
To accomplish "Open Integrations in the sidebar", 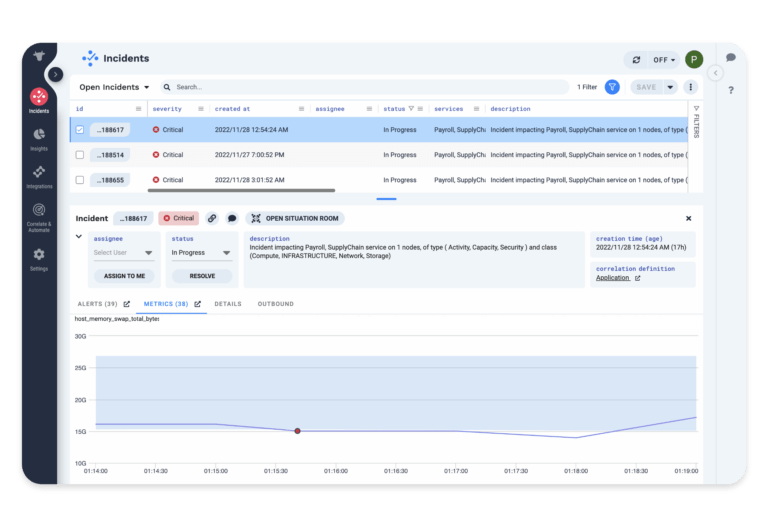I will (38, 173).
